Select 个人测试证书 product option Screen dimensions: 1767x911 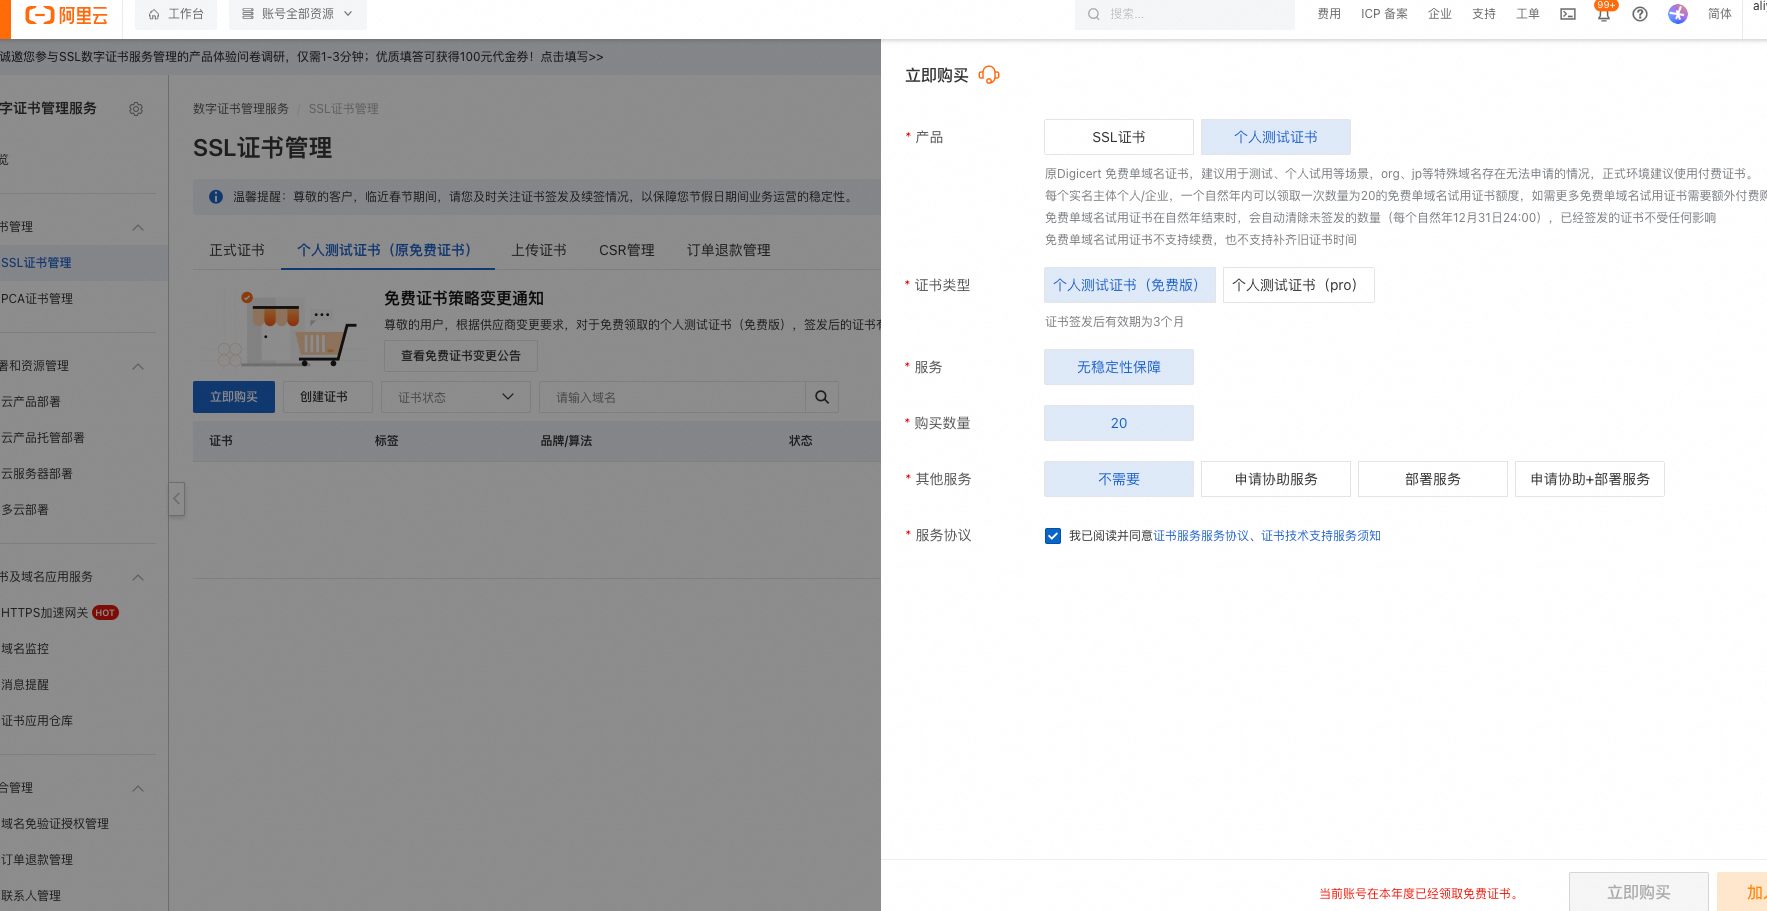(x=1276, y=137)
